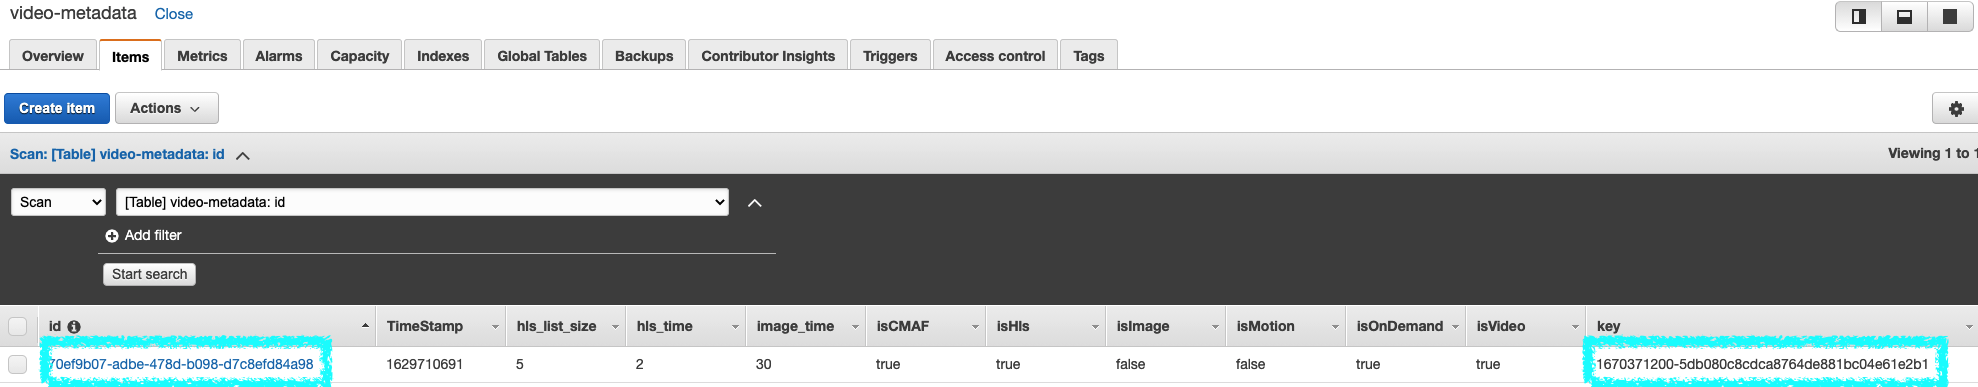
Task: Select full panel layout icon
Action: click(1950, 16)
